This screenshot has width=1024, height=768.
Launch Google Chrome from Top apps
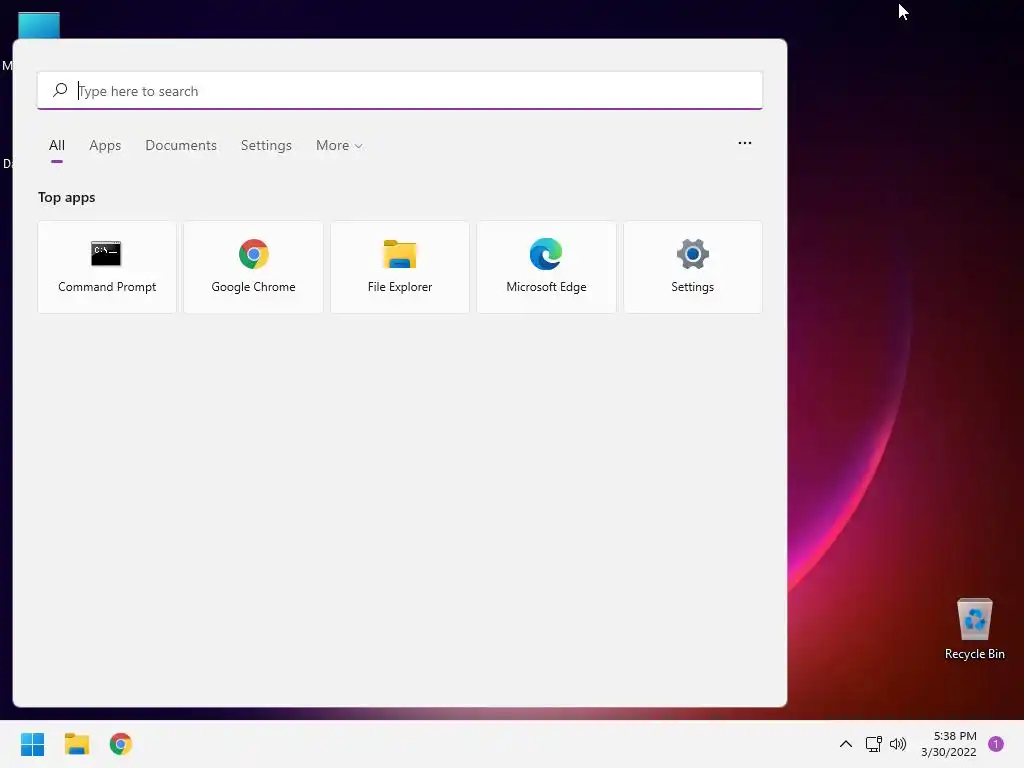pos(253,267)
